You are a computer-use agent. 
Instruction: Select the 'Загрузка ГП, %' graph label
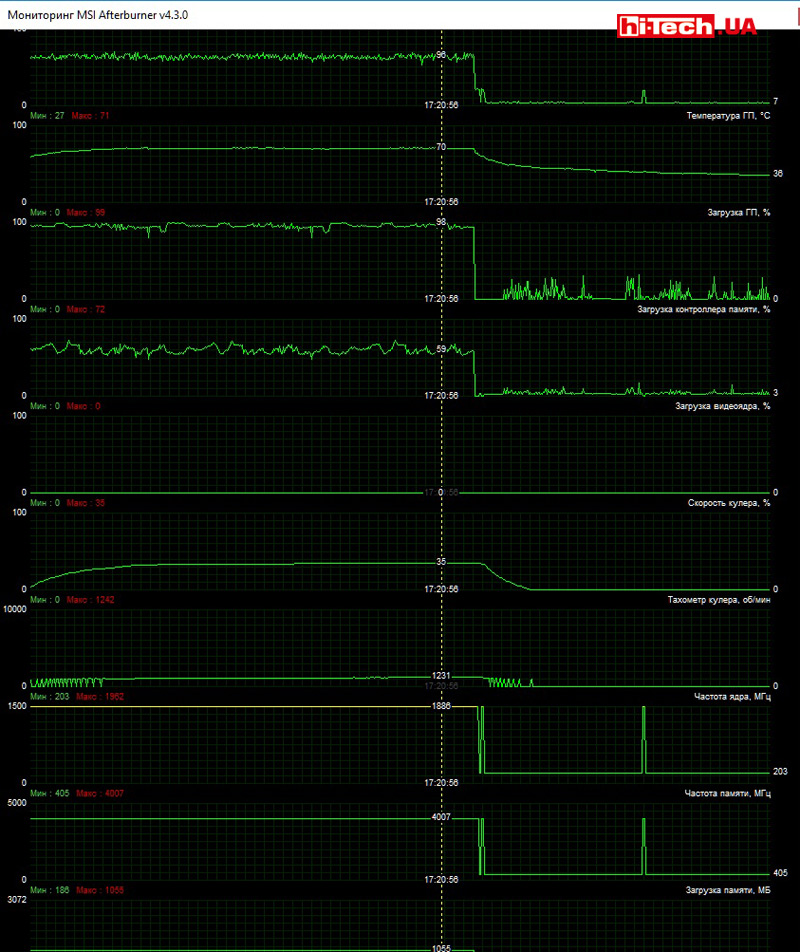pyautogui.click(x=739, y=213)
